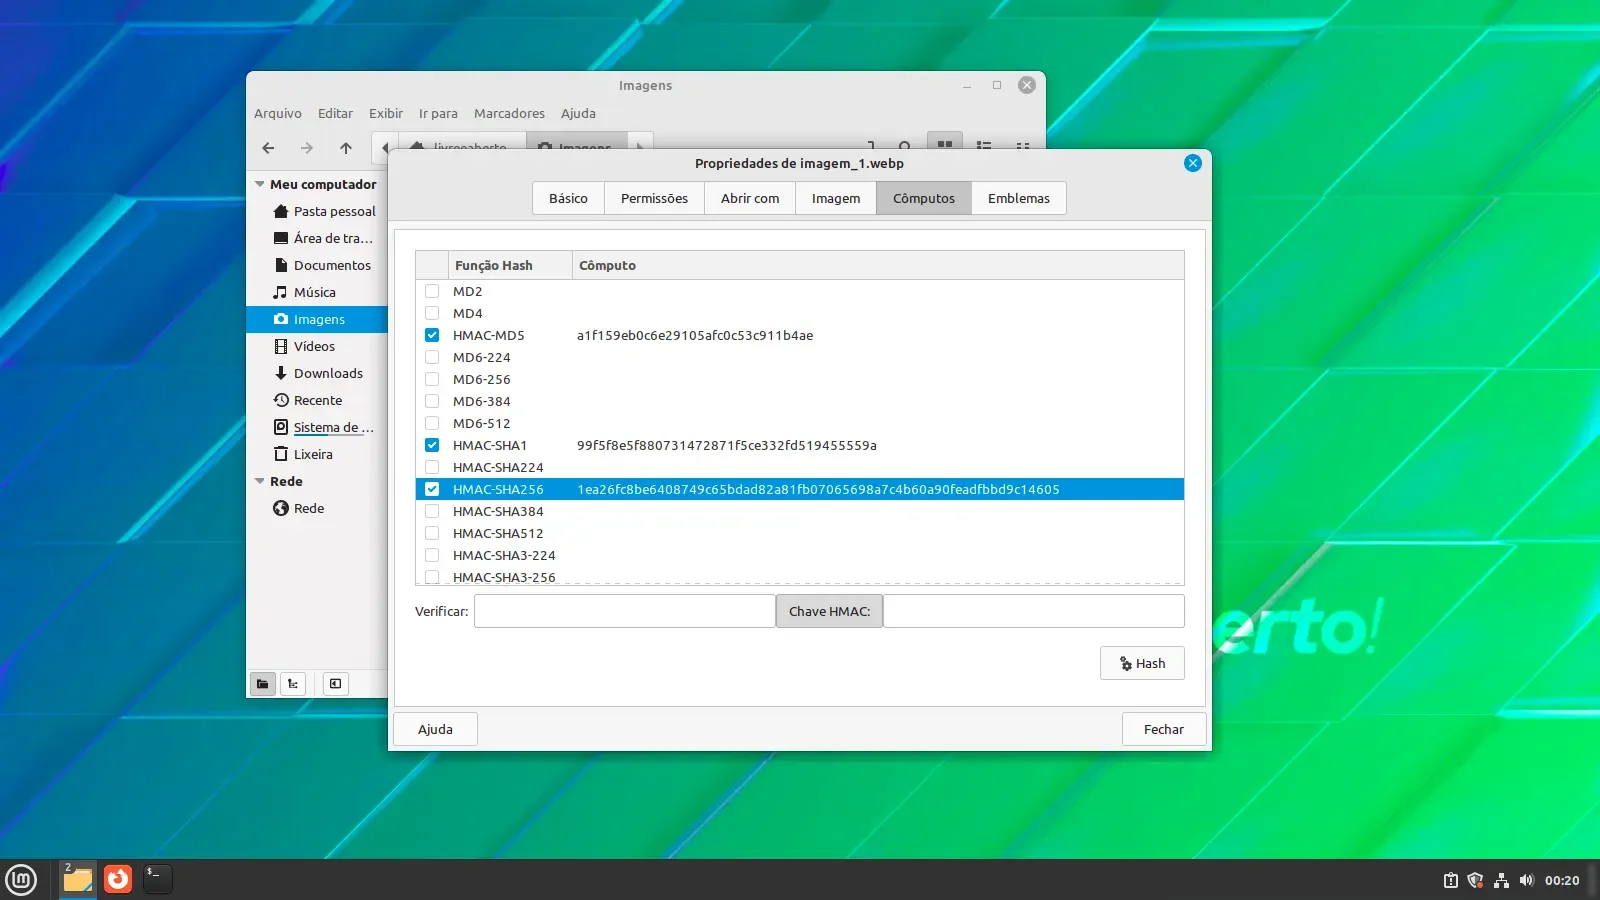1600x900 pixels.
Task: Open Rede network location in sidebar
Action: click(x=299, y=508)
